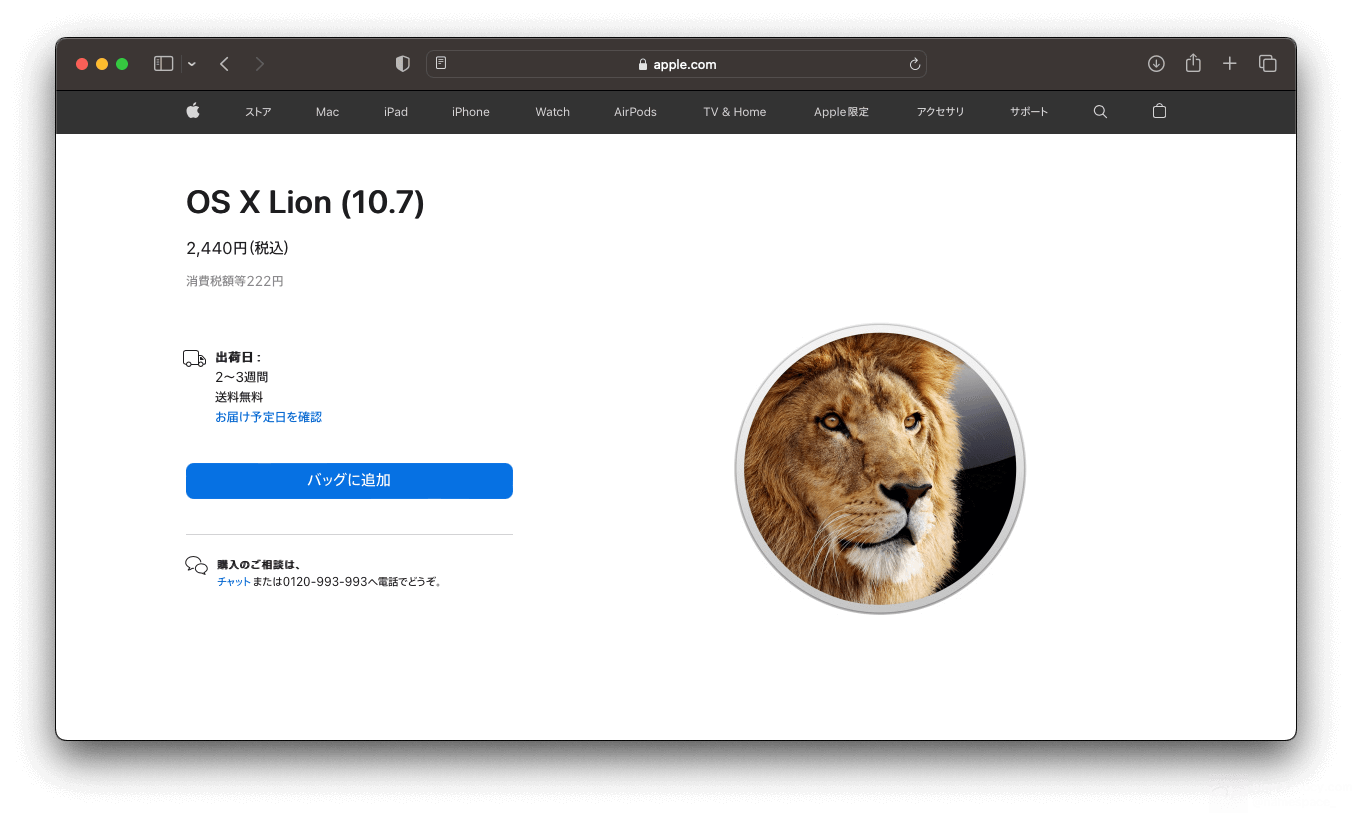The width and height of the screenshot is (1352, 814).
Task: Follow the お届け予定日を確認 link
Action: point(268,417)
